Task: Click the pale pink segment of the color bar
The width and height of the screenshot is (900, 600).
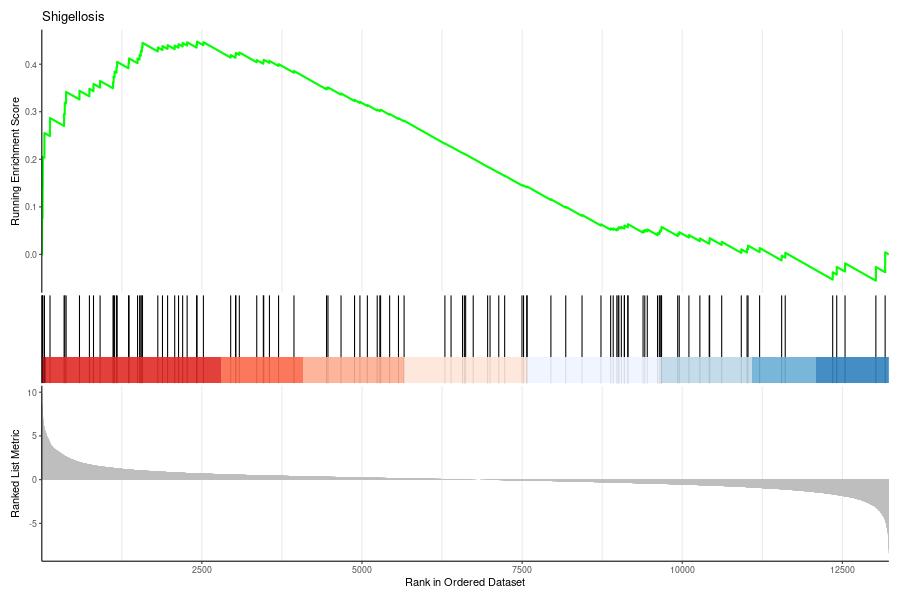Action: (x=465, y=370)
